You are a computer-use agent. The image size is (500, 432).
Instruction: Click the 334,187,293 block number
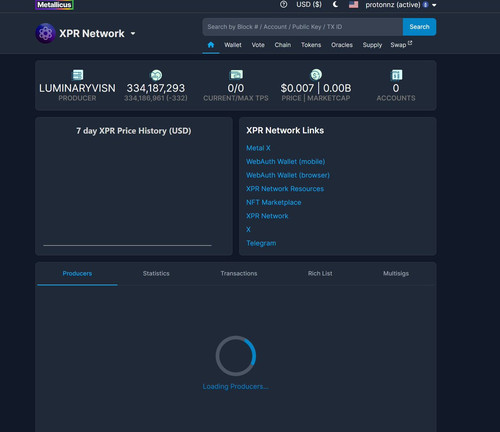(156, 88)
